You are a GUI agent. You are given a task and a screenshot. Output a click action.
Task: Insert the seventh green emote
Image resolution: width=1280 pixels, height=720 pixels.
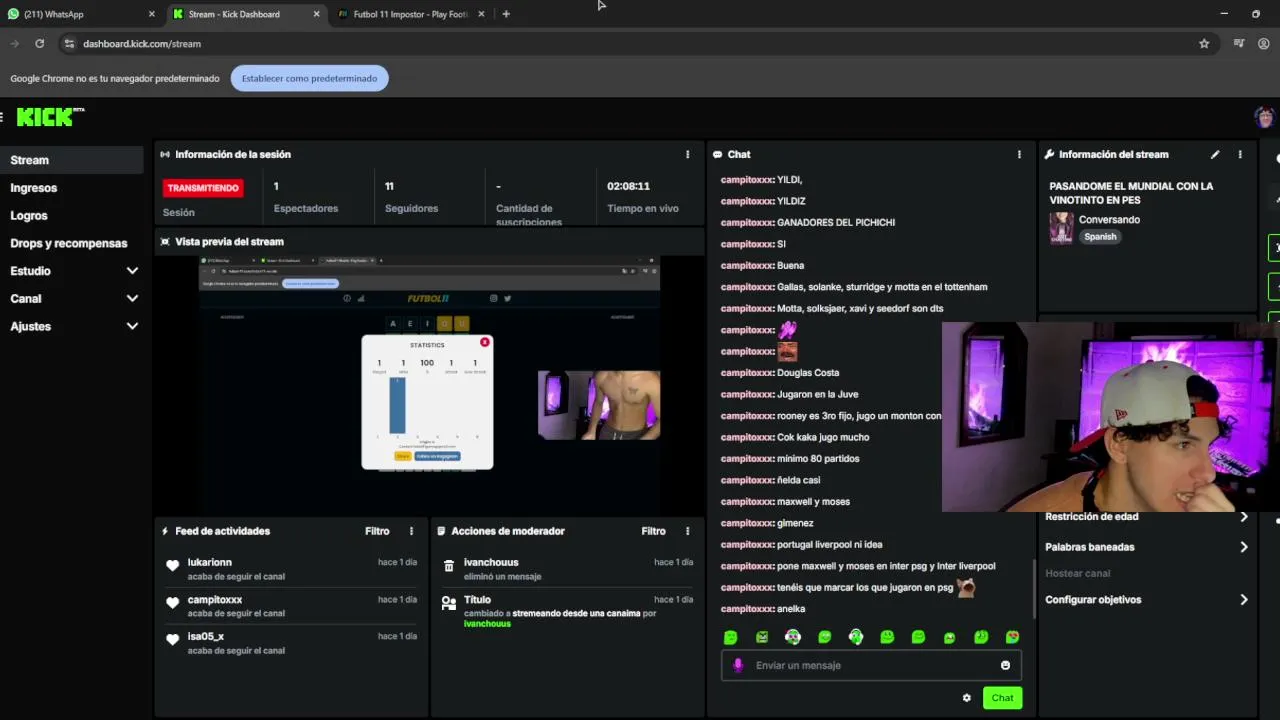tap(918, 637)
